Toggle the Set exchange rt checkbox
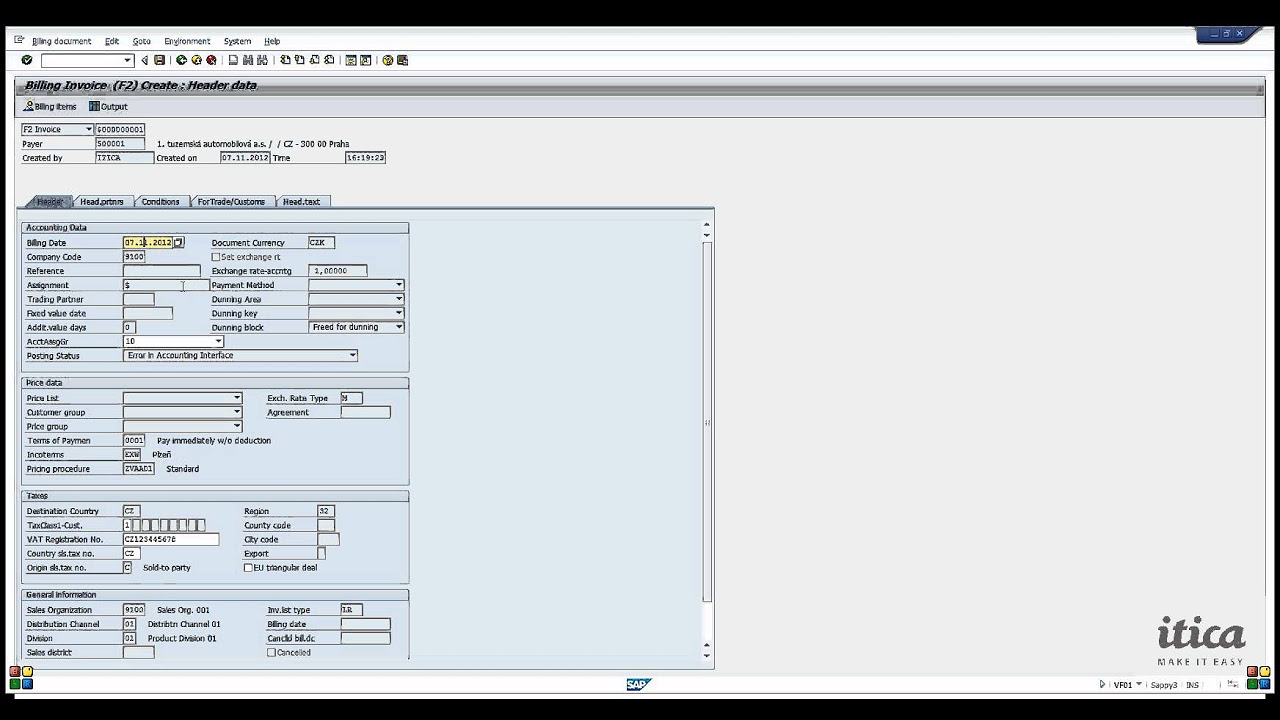 [216, 257]
